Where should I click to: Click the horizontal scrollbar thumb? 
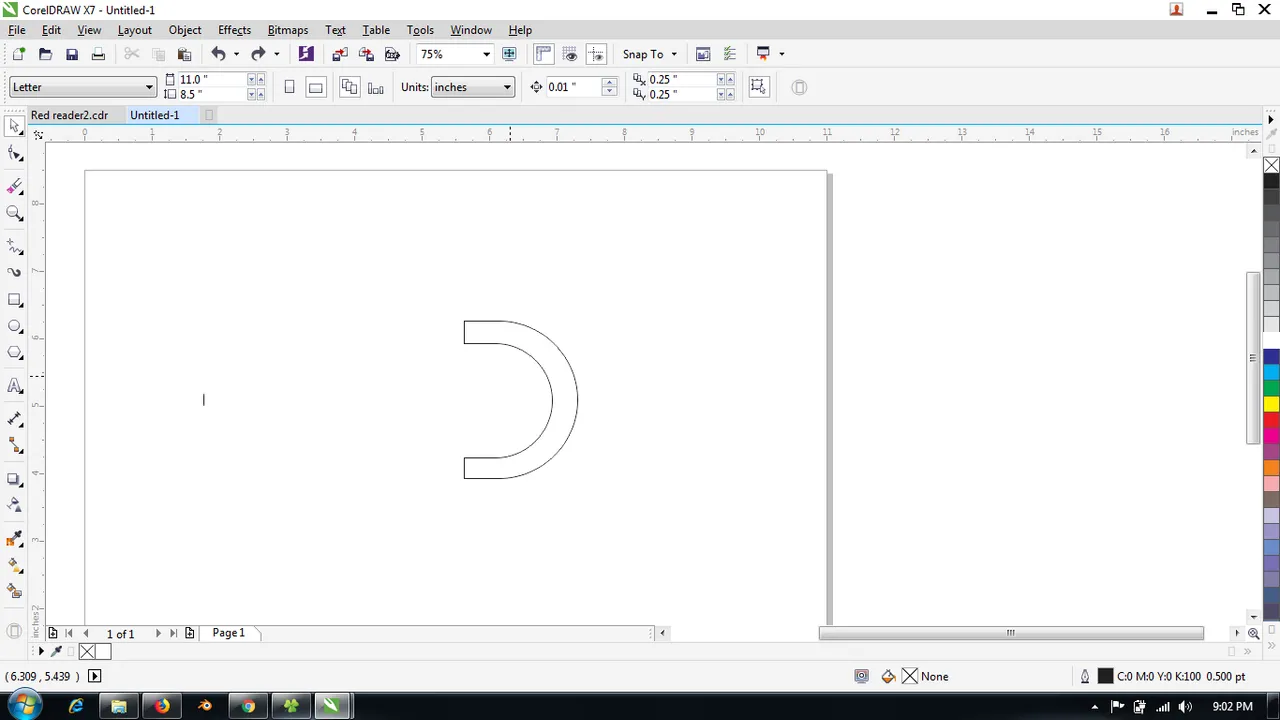click(1011, 633)
